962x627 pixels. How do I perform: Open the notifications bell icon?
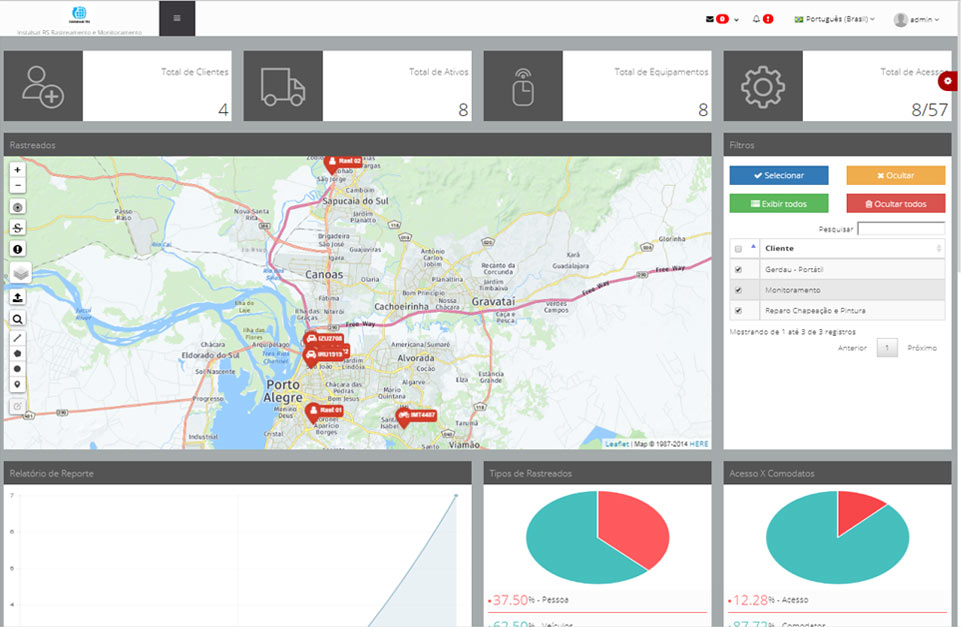(757, 19)
